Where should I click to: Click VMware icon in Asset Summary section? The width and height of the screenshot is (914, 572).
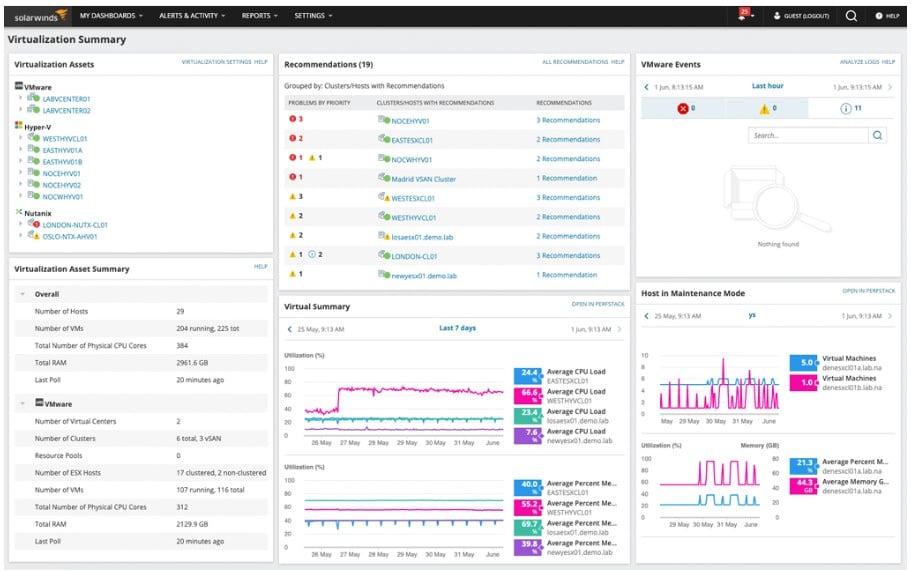pyautogui.click(x=39, y=403)
